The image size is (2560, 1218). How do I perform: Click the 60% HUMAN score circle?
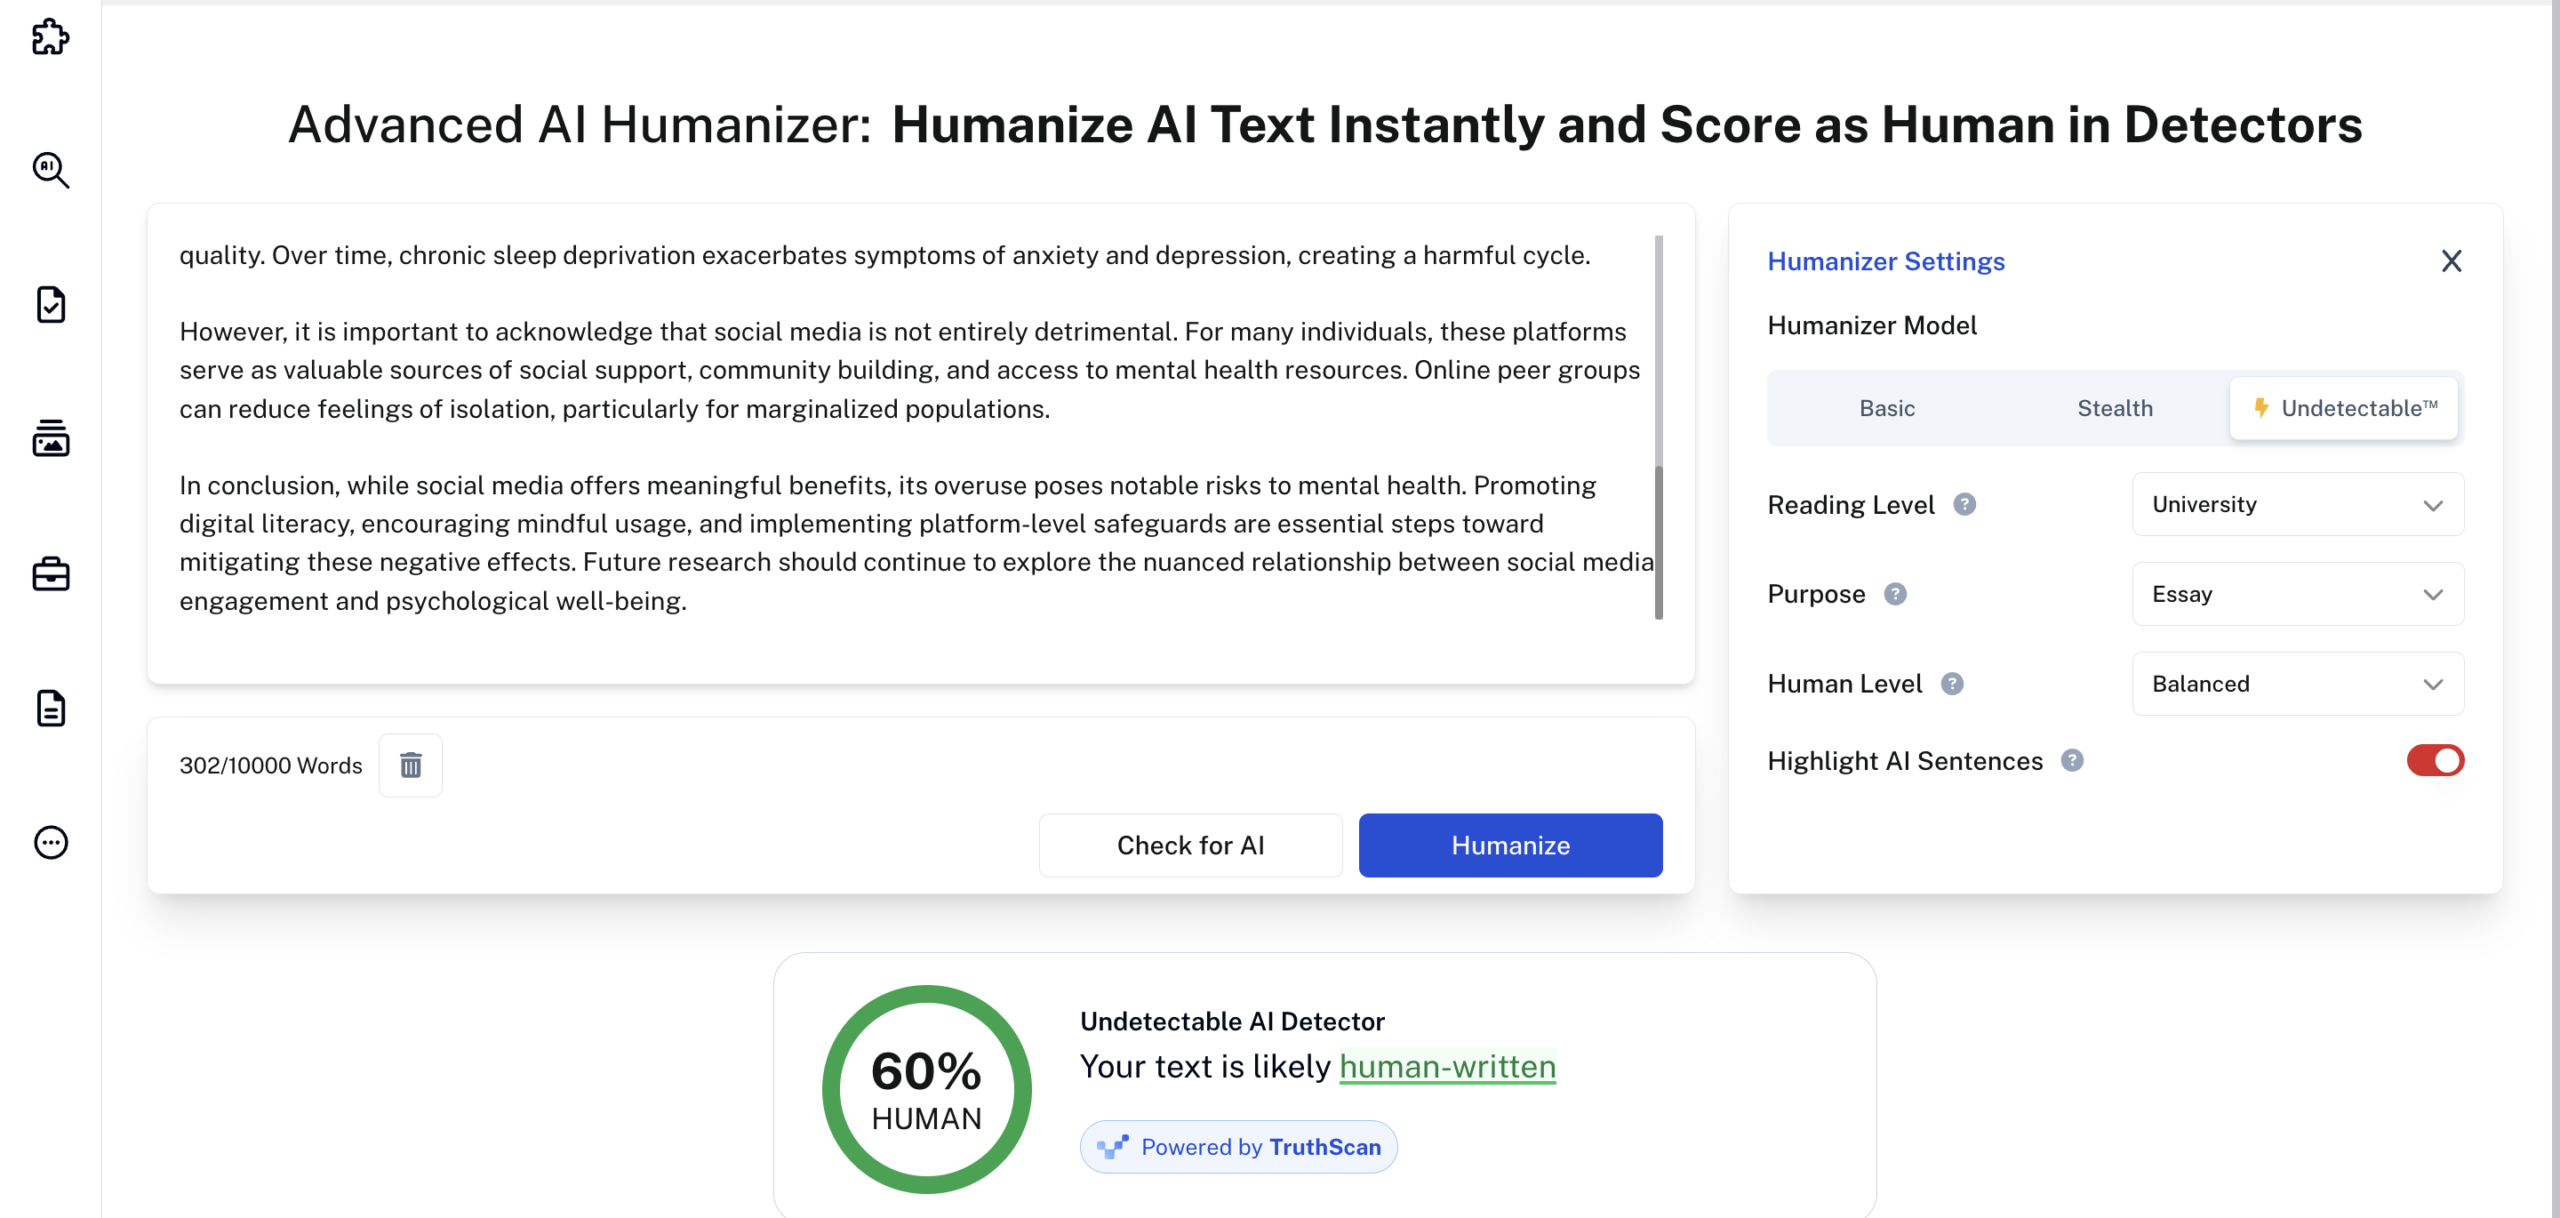(926, 1089)
